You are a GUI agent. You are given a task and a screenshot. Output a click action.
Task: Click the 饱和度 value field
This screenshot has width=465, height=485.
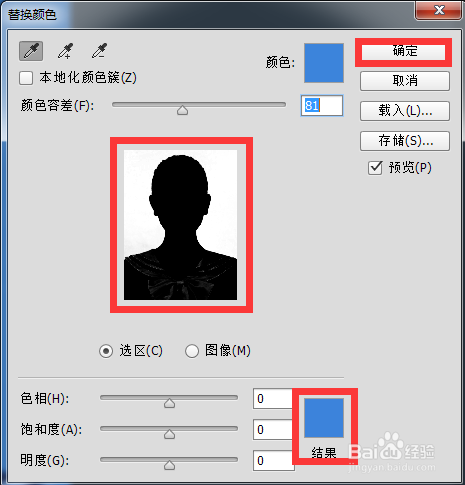click(x=273, y=429)
